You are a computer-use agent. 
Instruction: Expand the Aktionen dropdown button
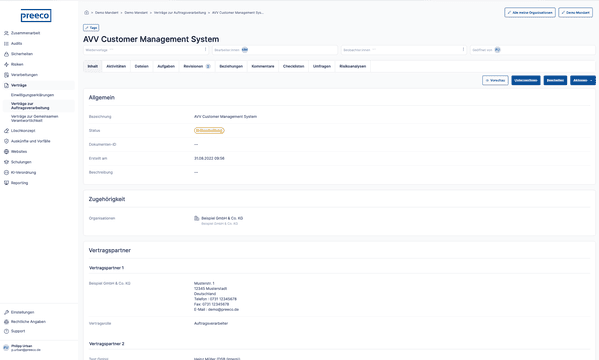pyautogui.click(x=583, y=80)
